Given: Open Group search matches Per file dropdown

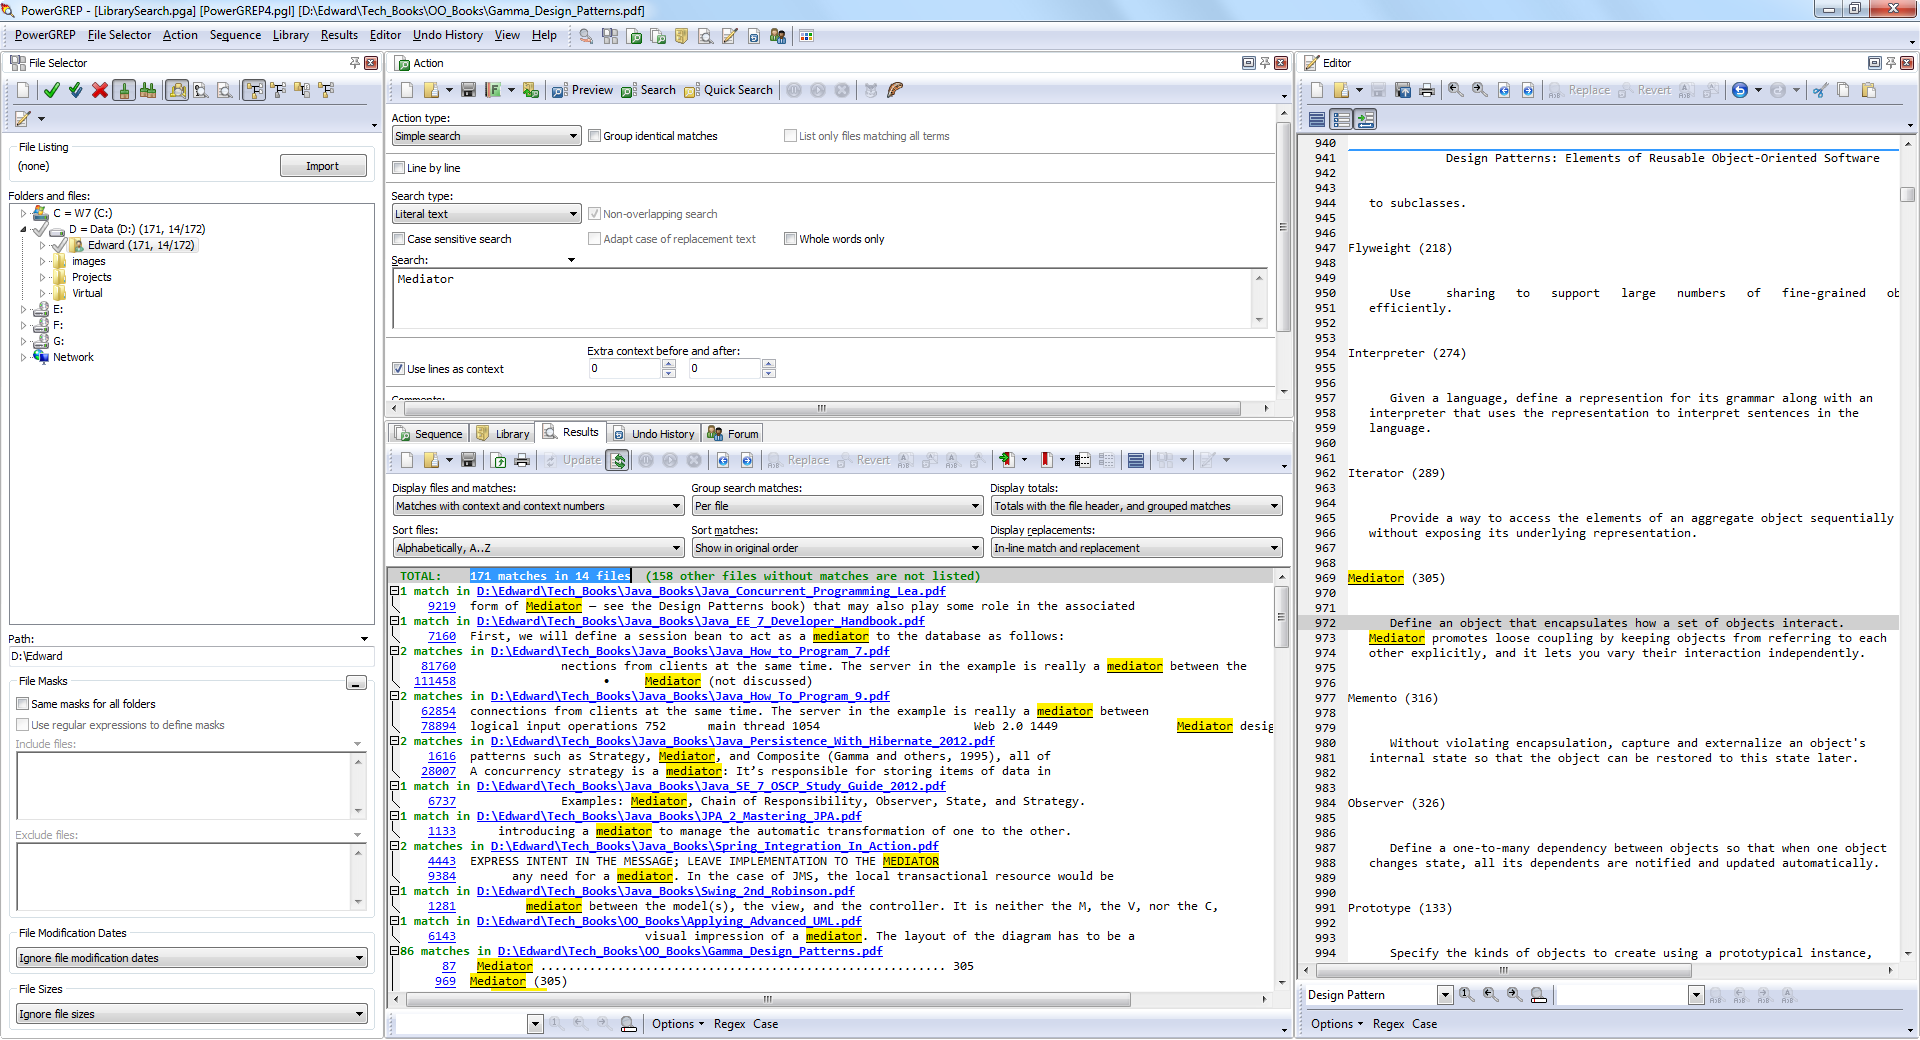Looking at the screenshot, I should 837,506.
